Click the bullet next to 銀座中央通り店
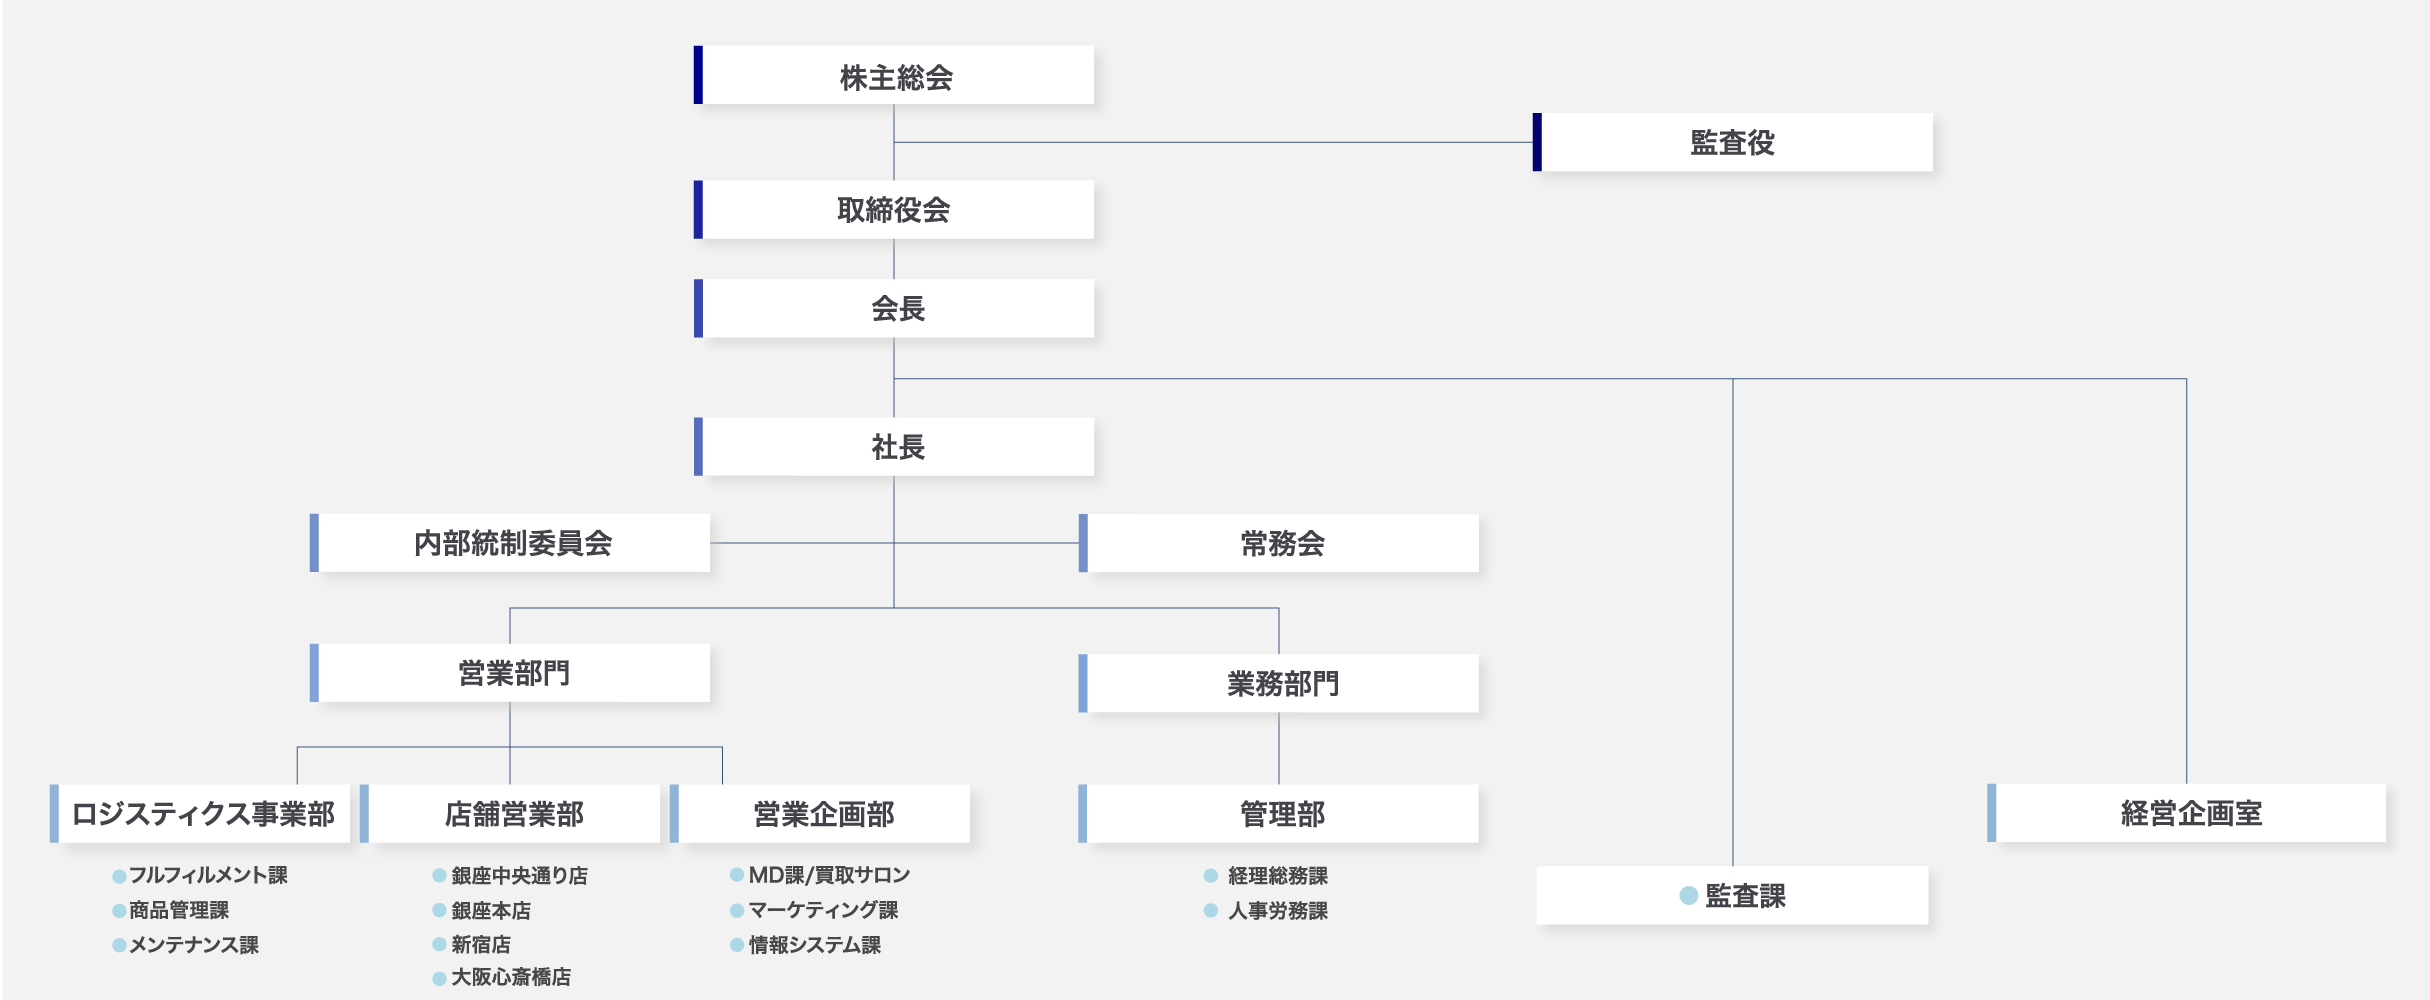This screenshot has height=1000, width=2430. click(439, 876)
